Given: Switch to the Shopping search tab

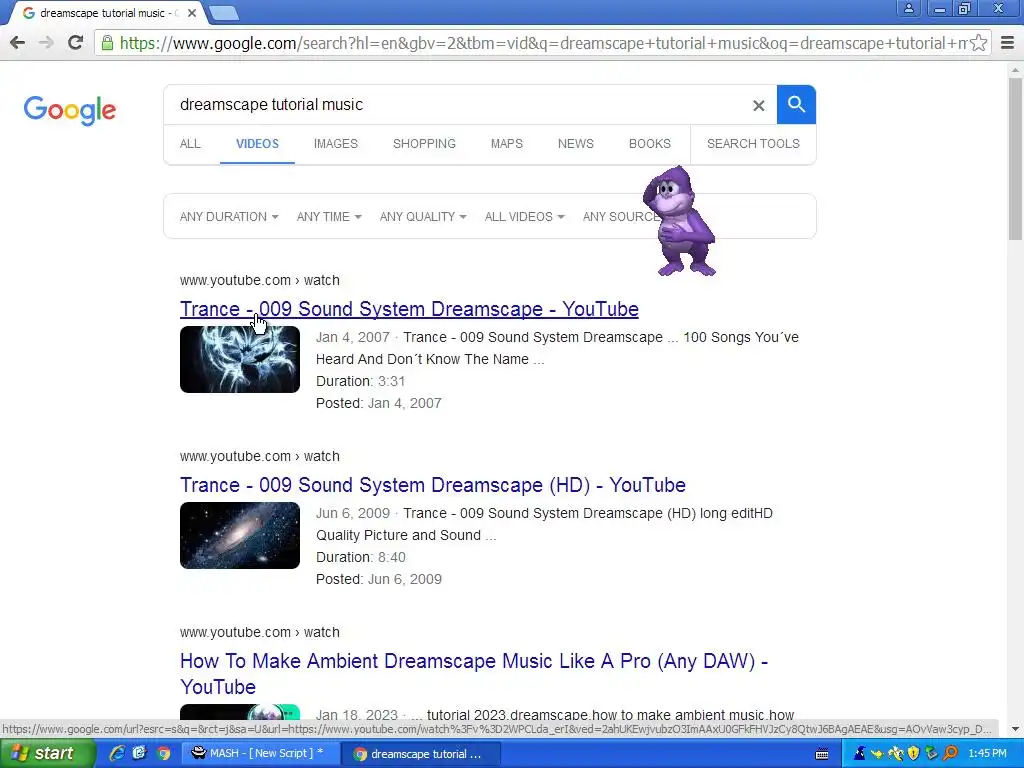Looking at the screenshot, I should [424, 144].
